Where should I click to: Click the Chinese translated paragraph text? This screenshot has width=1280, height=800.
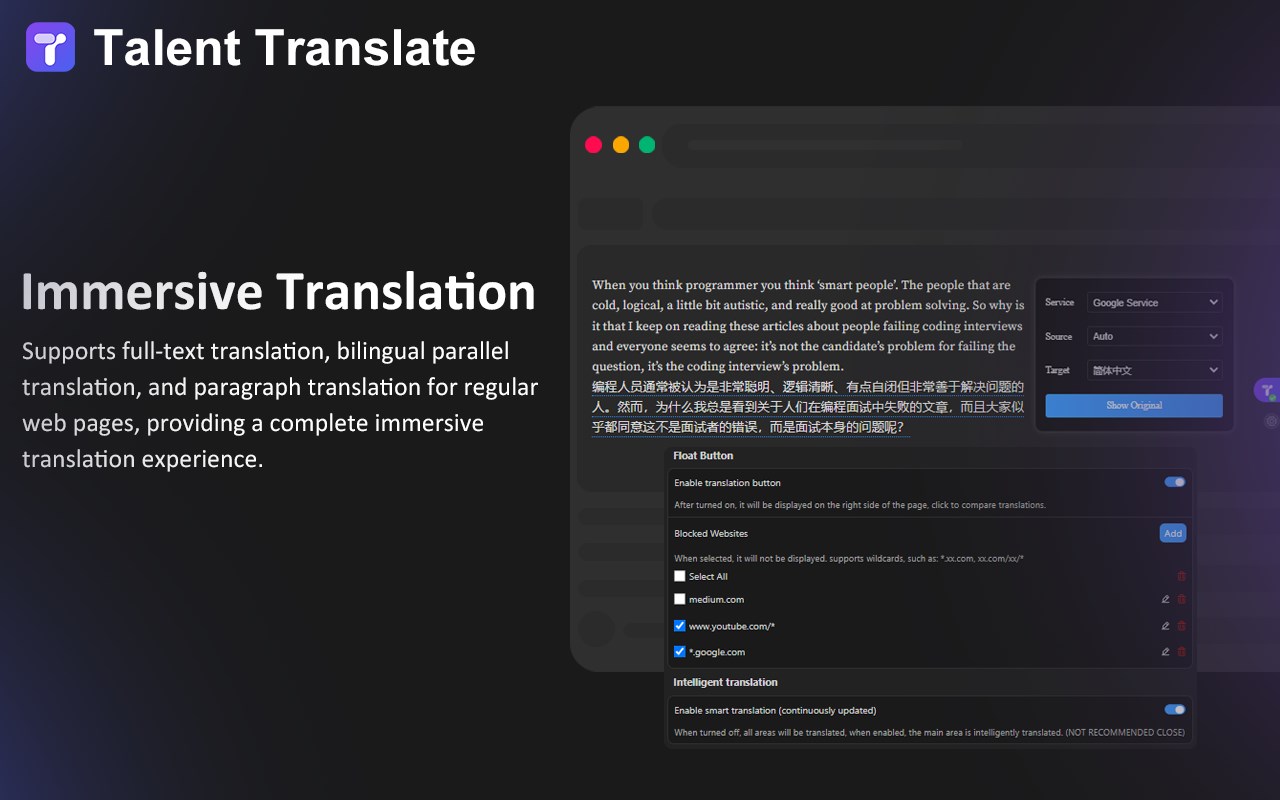click(x=808, y=407)
